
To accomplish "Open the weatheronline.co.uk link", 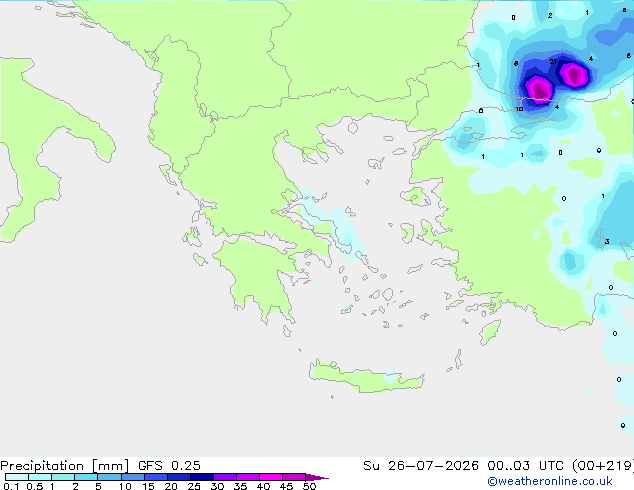I will coord(550,482).
